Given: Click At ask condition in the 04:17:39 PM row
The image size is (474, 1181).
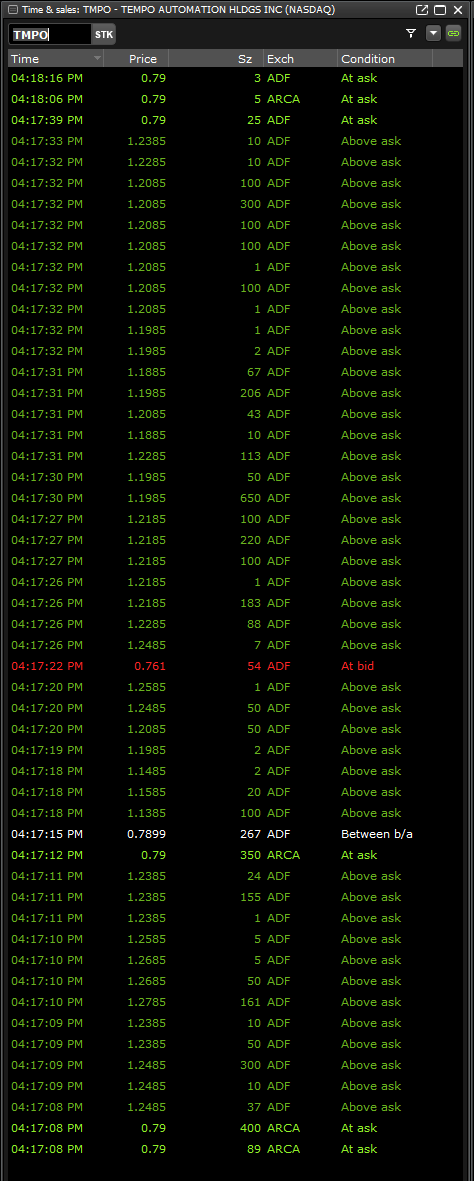Looking at the screenshot, I should [x=359, y=120].
